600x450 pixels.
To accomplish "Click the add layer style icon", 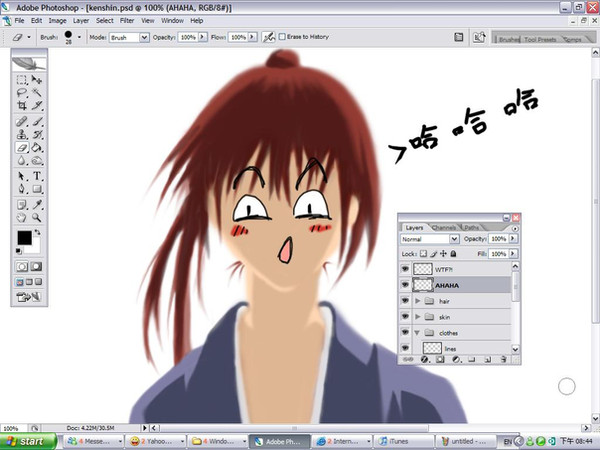I will tap(424, 359).
